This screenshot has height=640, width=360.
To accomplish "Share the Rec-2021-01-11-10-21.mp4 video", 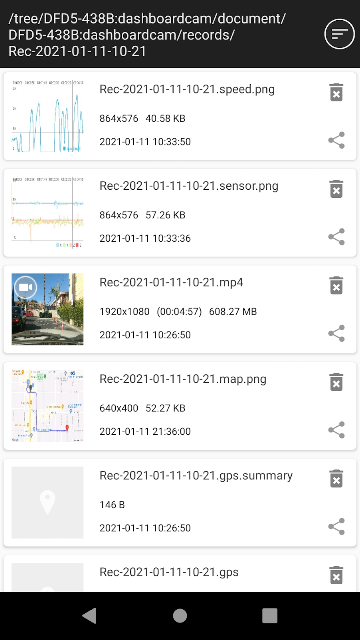I will point(336,333).
